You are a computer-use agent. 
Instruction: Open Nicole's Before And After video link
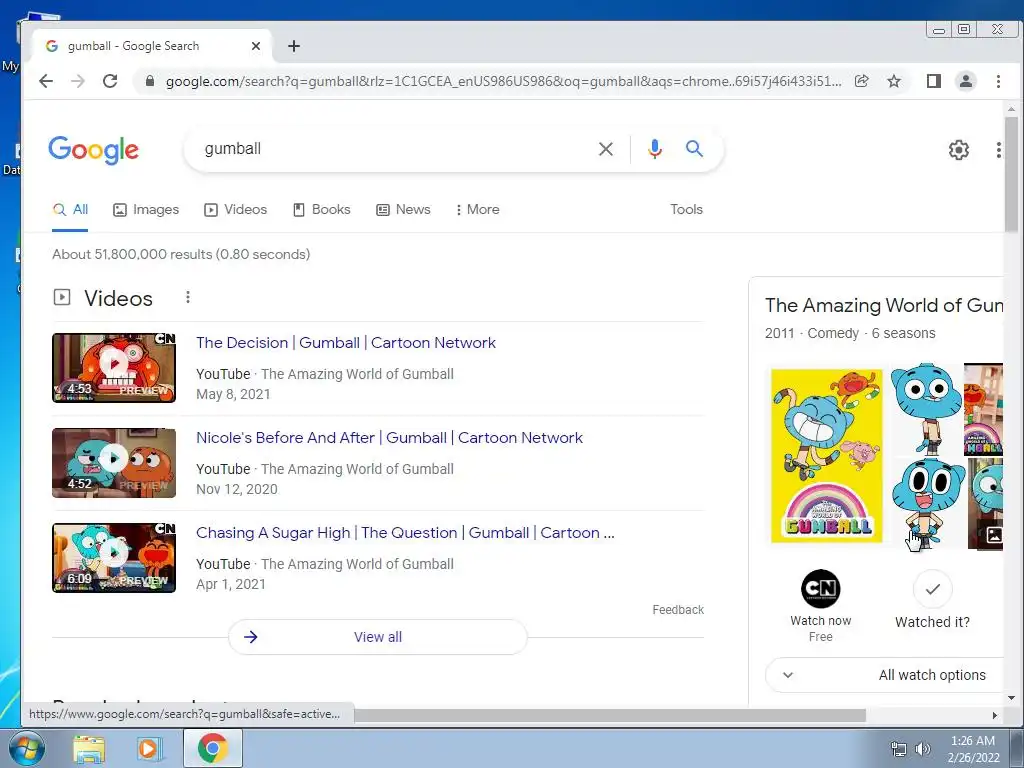(389, 438)
